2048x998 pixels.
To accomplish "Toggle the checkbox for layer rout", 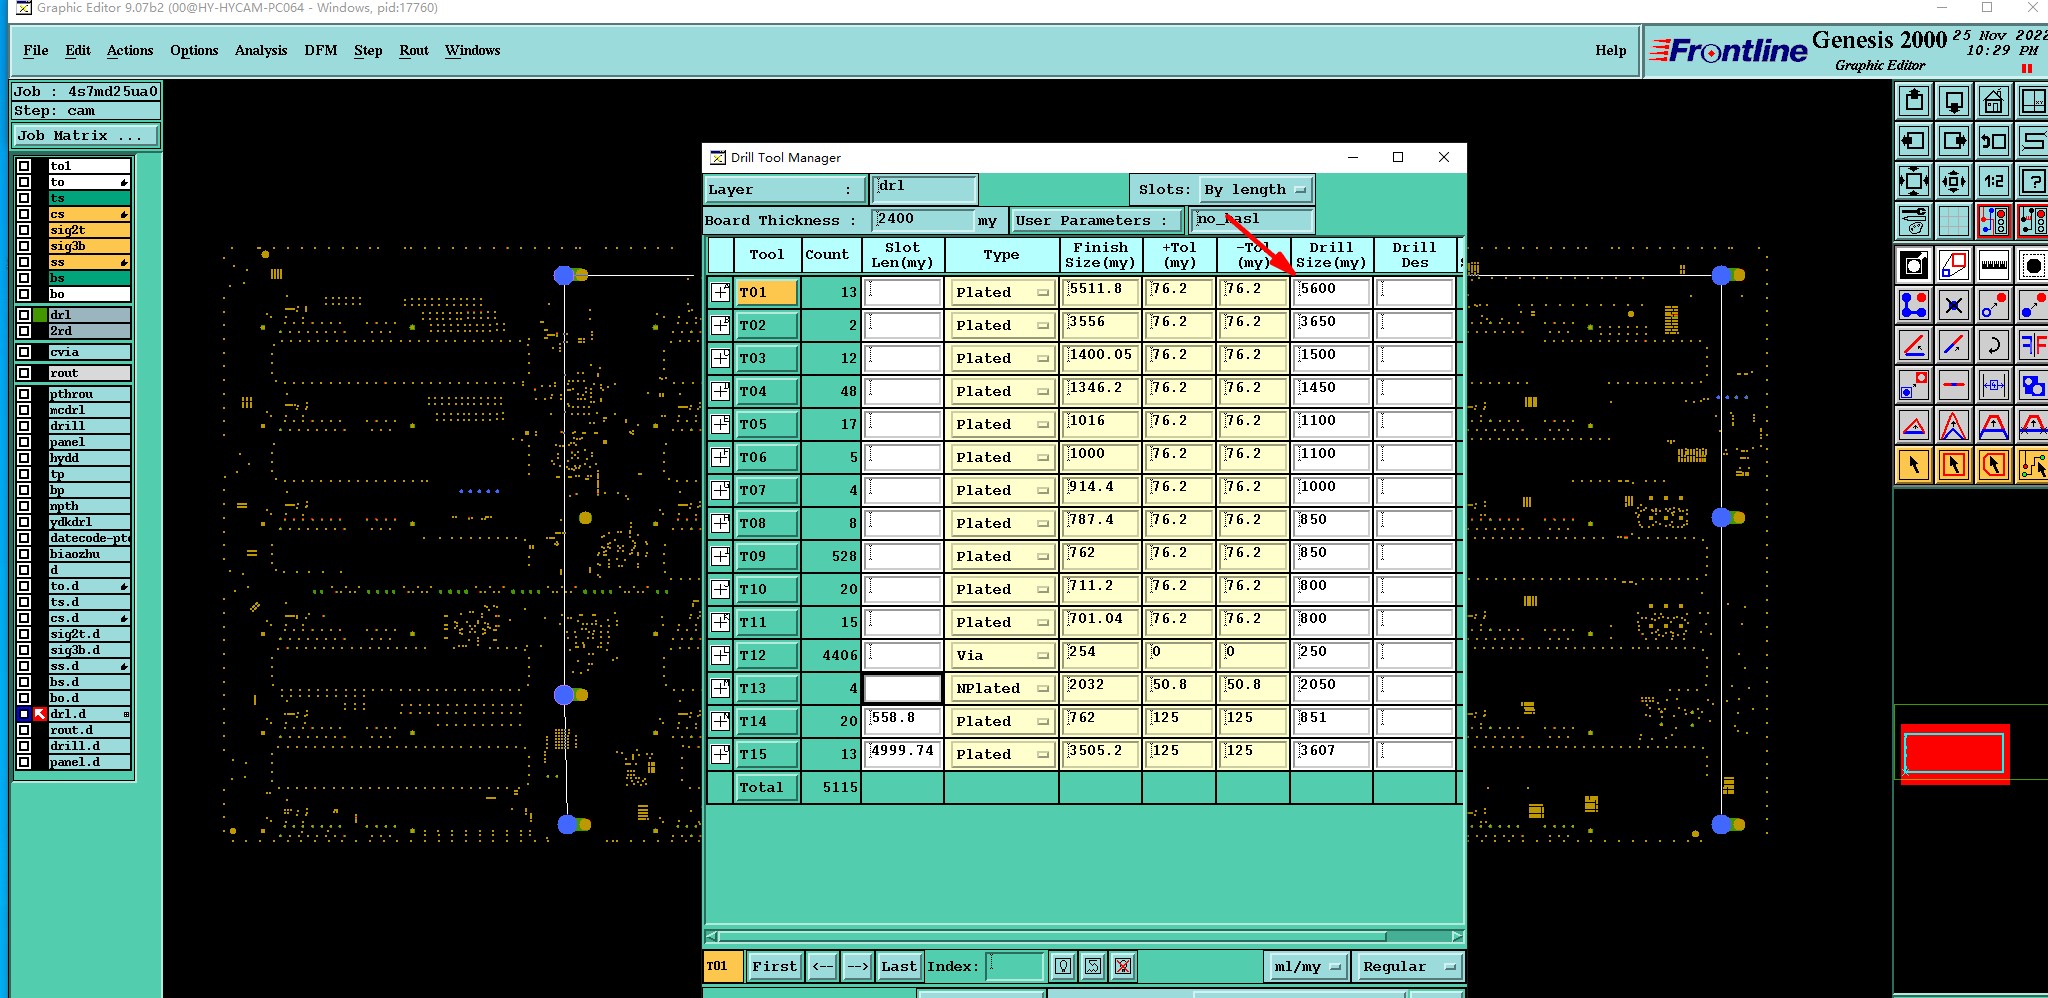I will (x=24, y=373).
